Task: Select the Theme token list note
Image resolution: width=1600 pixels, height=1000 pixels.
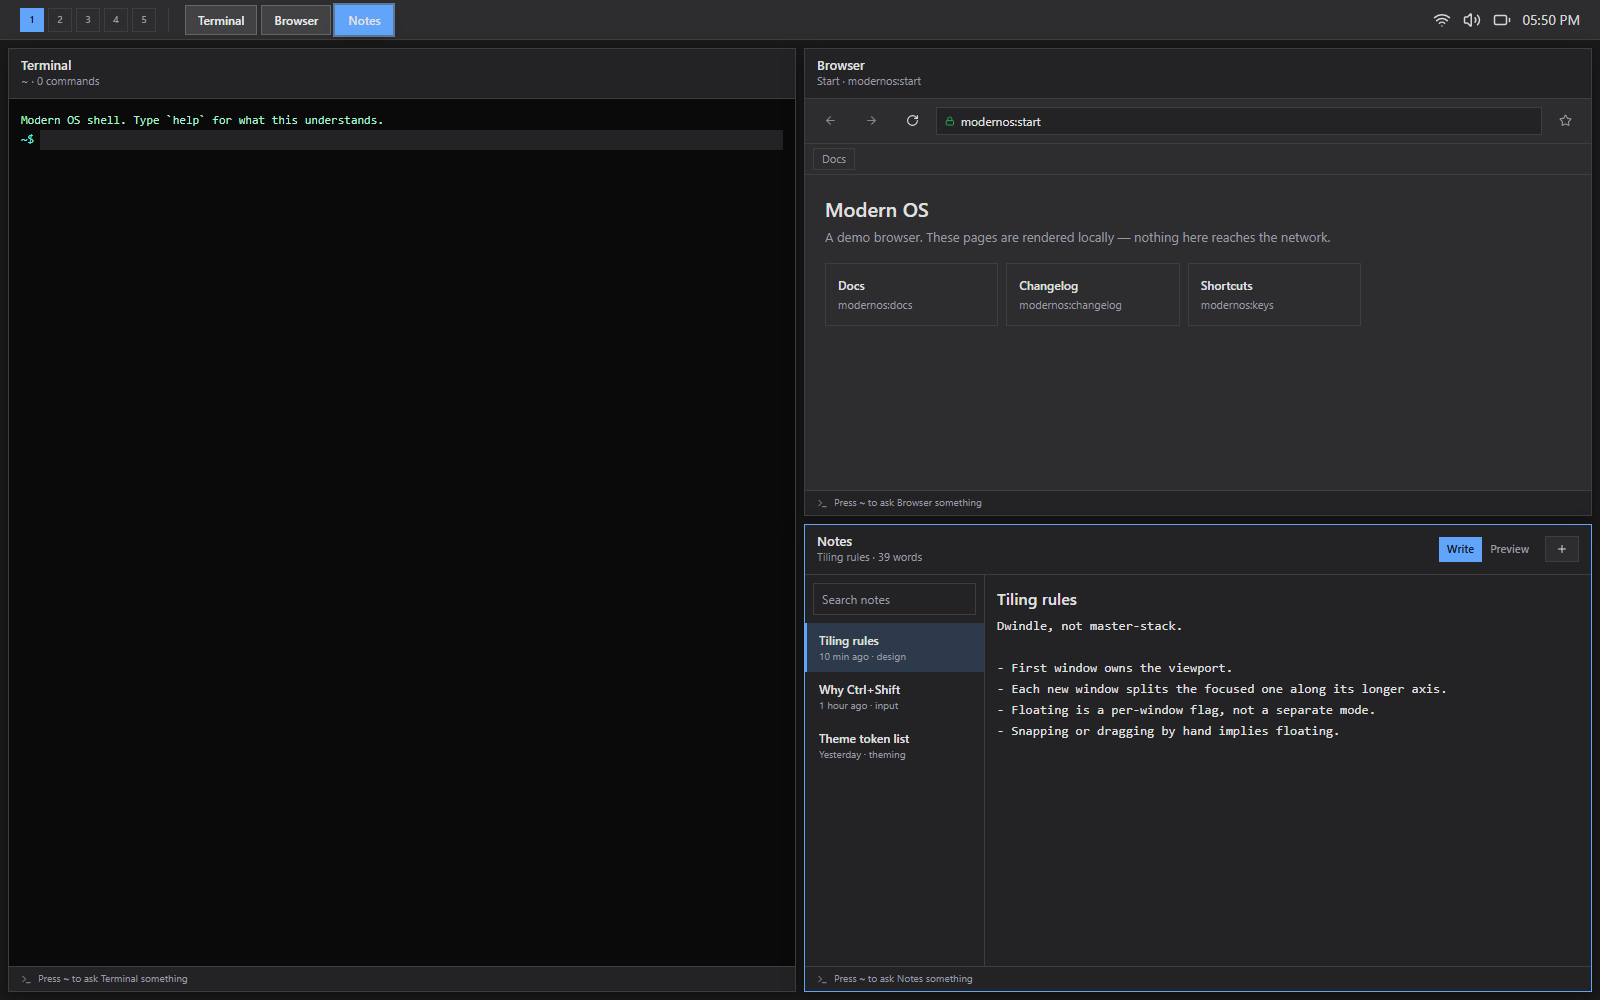Action: coord(895,746)
